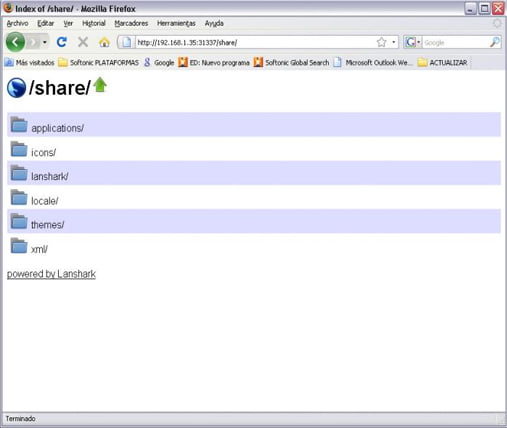This screenshot has height=428, width=507.
Task: Click the page identity icon in the address bar
Action: pyautogui.click(x=126, y=42)
